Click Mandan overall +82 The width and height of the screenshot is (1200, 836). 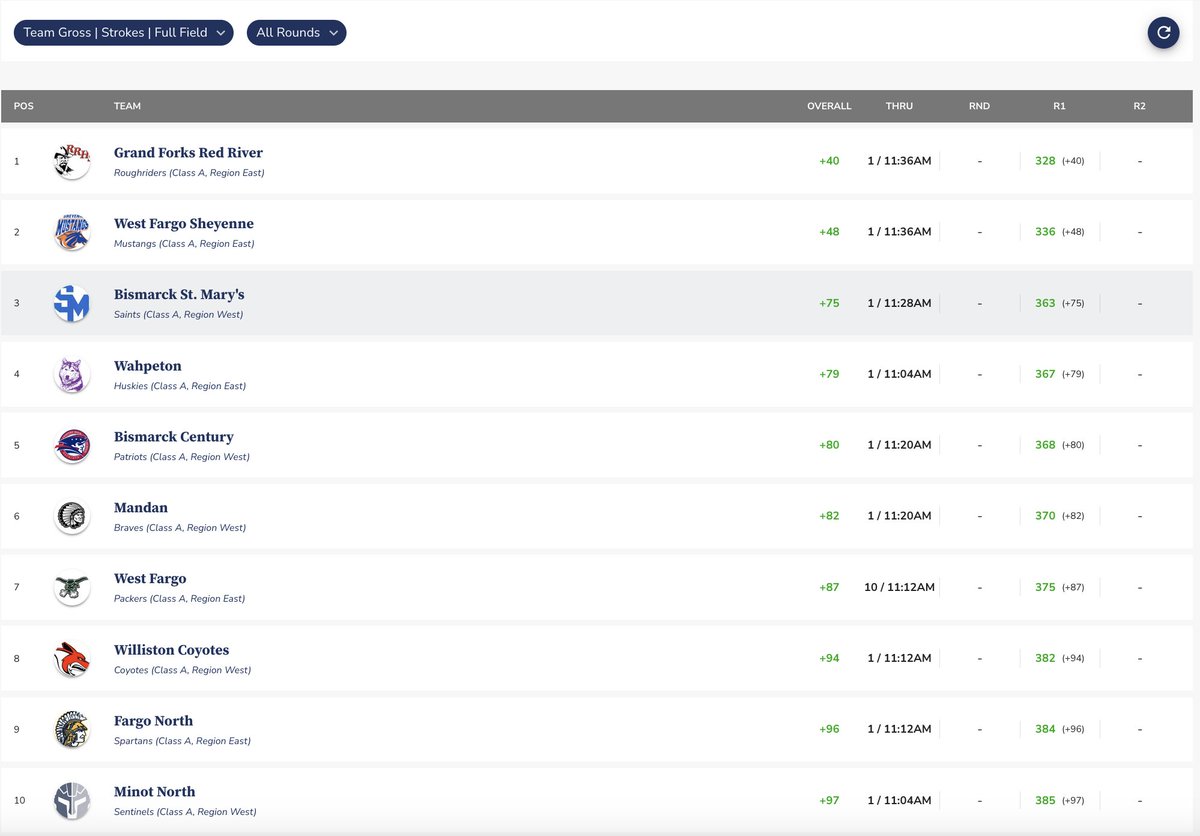tap(829, 516)
